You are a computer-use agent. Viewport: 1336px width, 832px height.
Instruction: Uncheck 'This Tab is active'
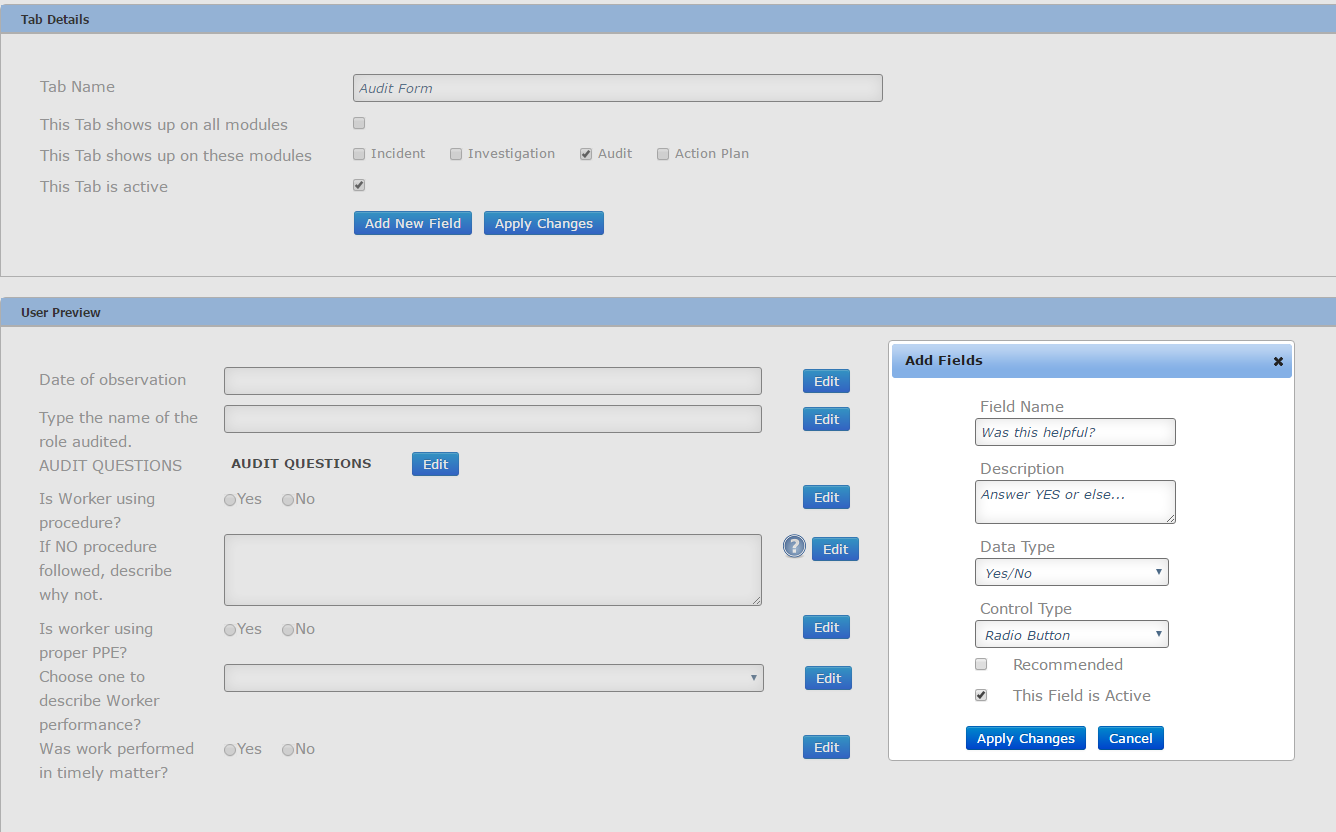[x=359, y=185]
